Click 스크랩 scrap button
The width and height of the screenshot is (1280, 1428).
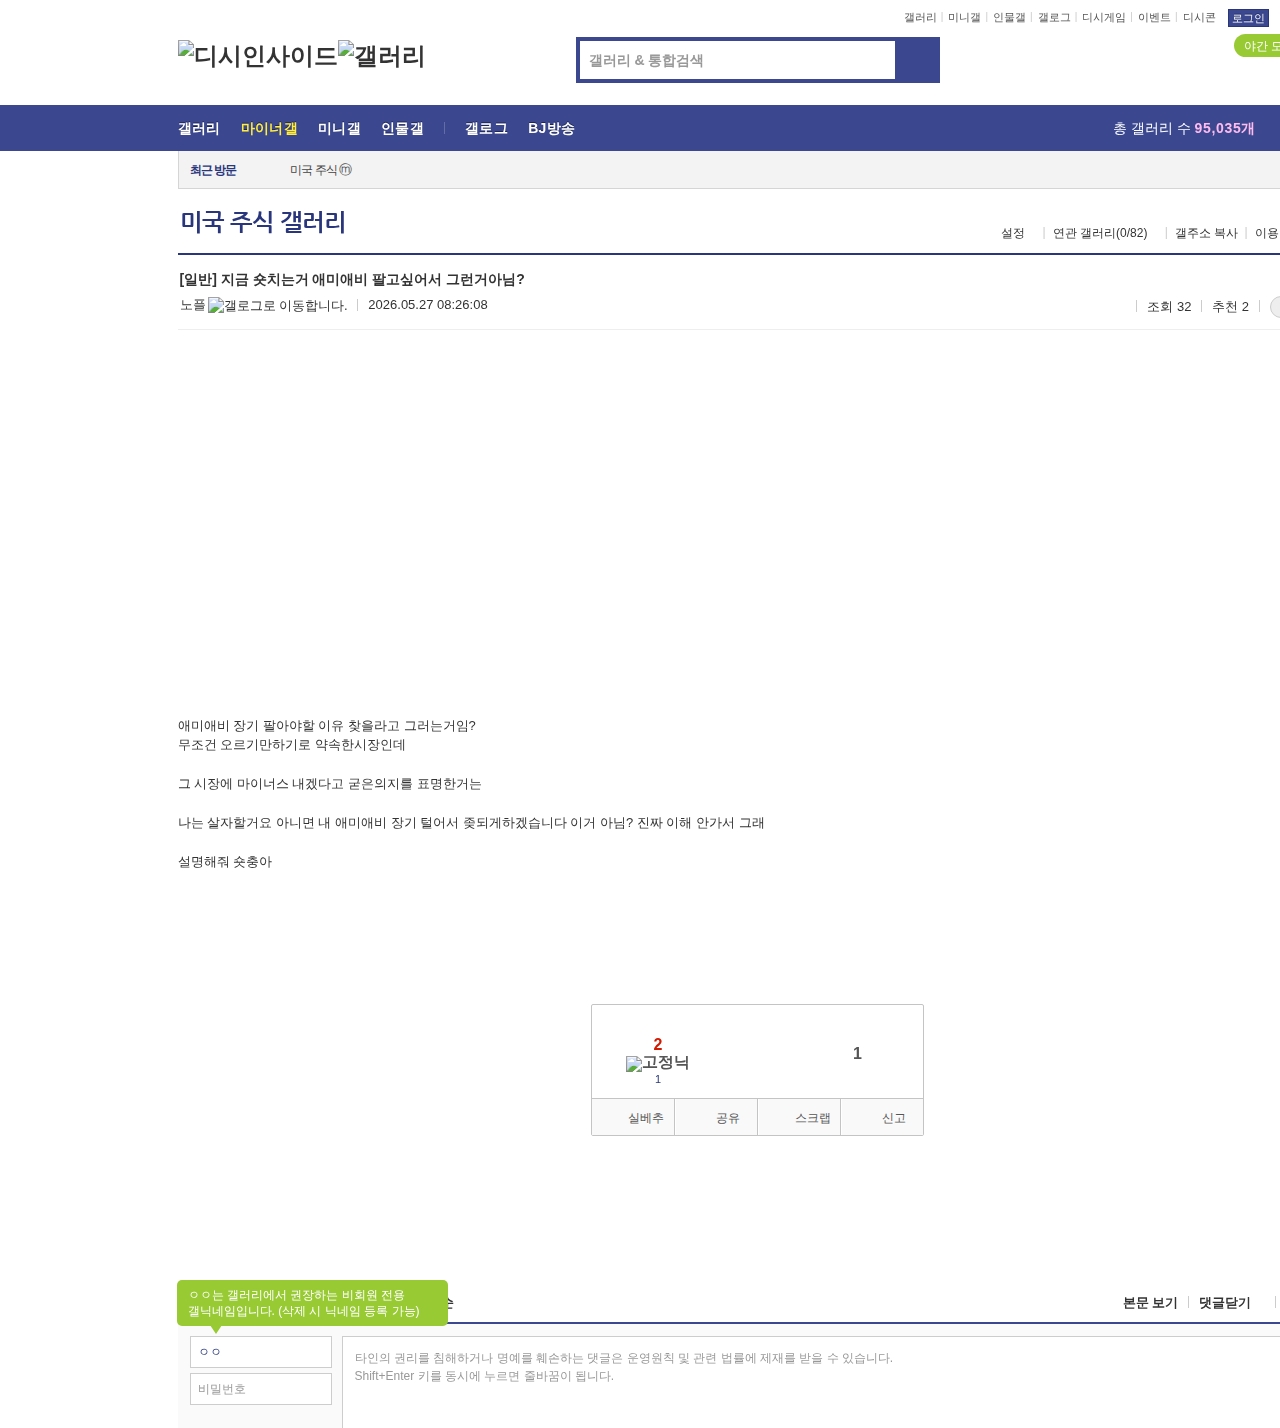click(799, 1117)
